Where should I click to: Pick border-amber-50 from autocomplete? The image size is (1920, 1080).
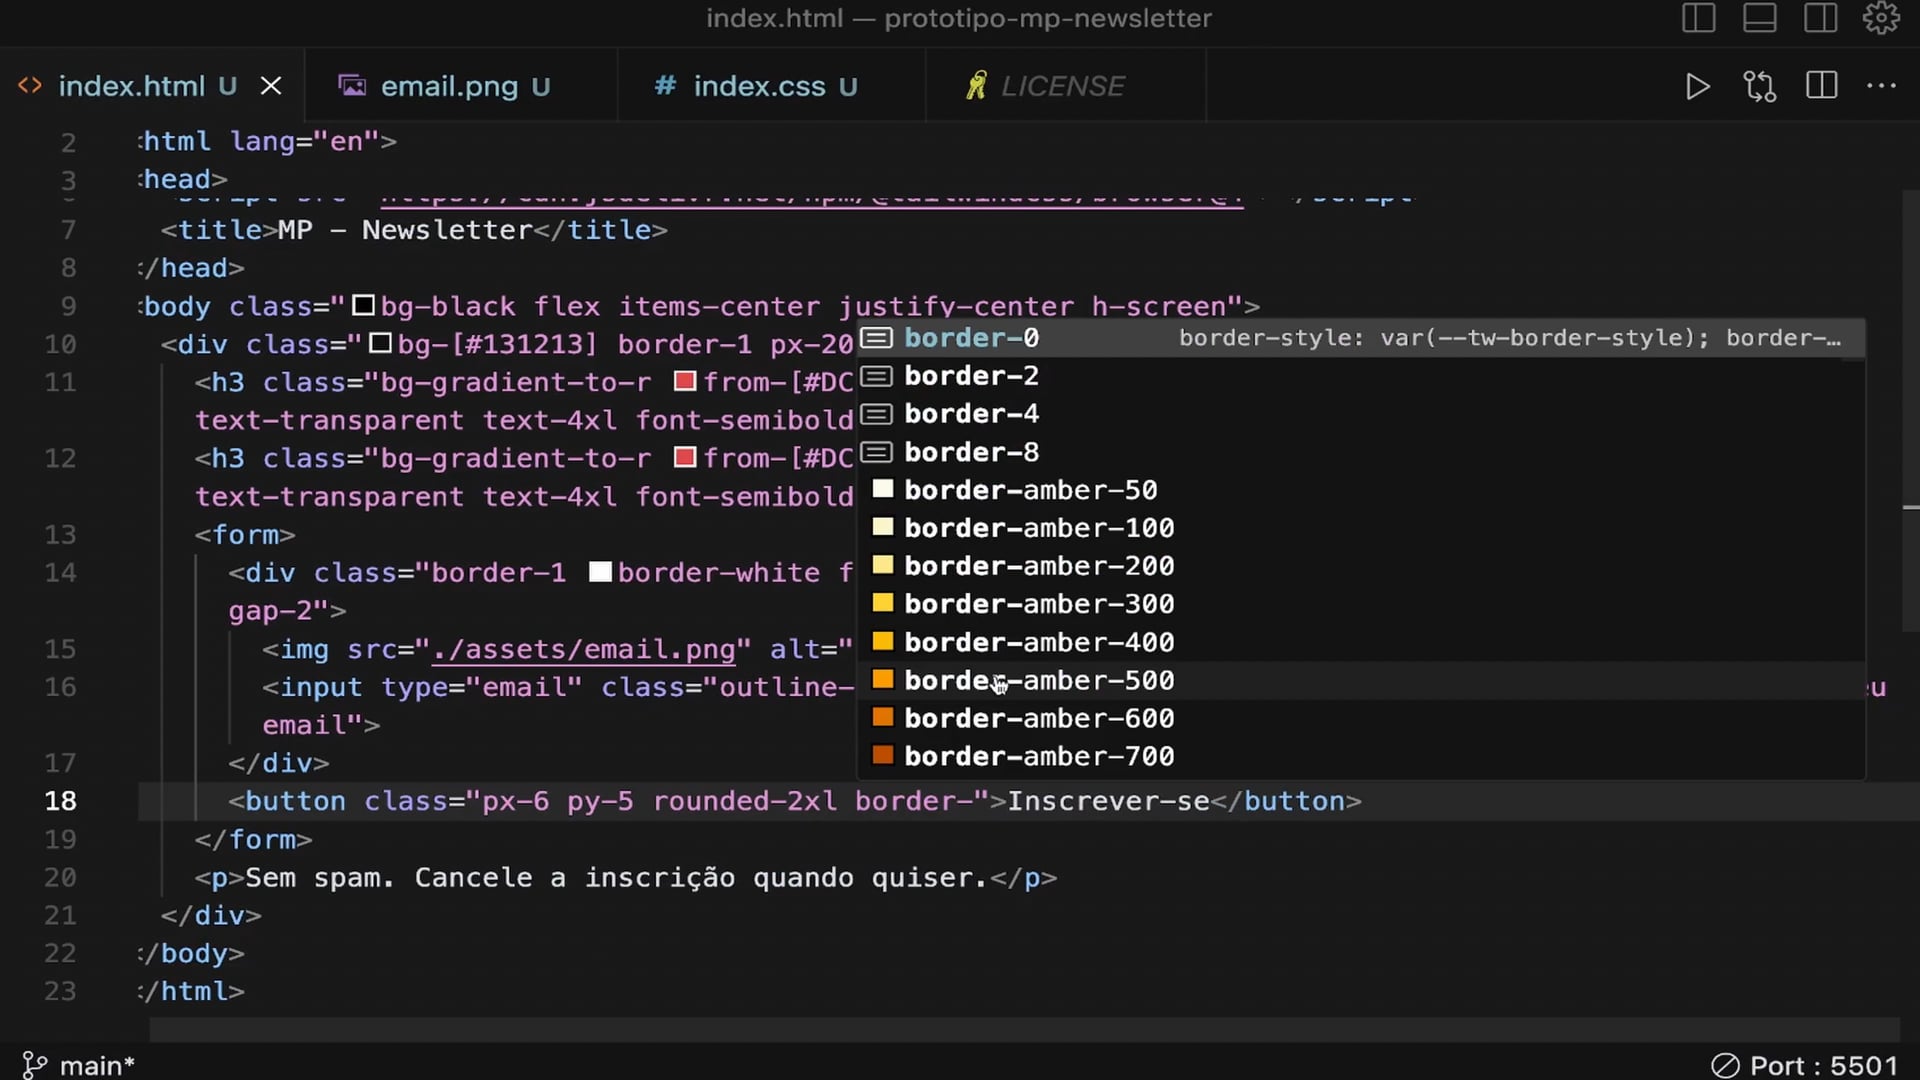pos(1361,490)
